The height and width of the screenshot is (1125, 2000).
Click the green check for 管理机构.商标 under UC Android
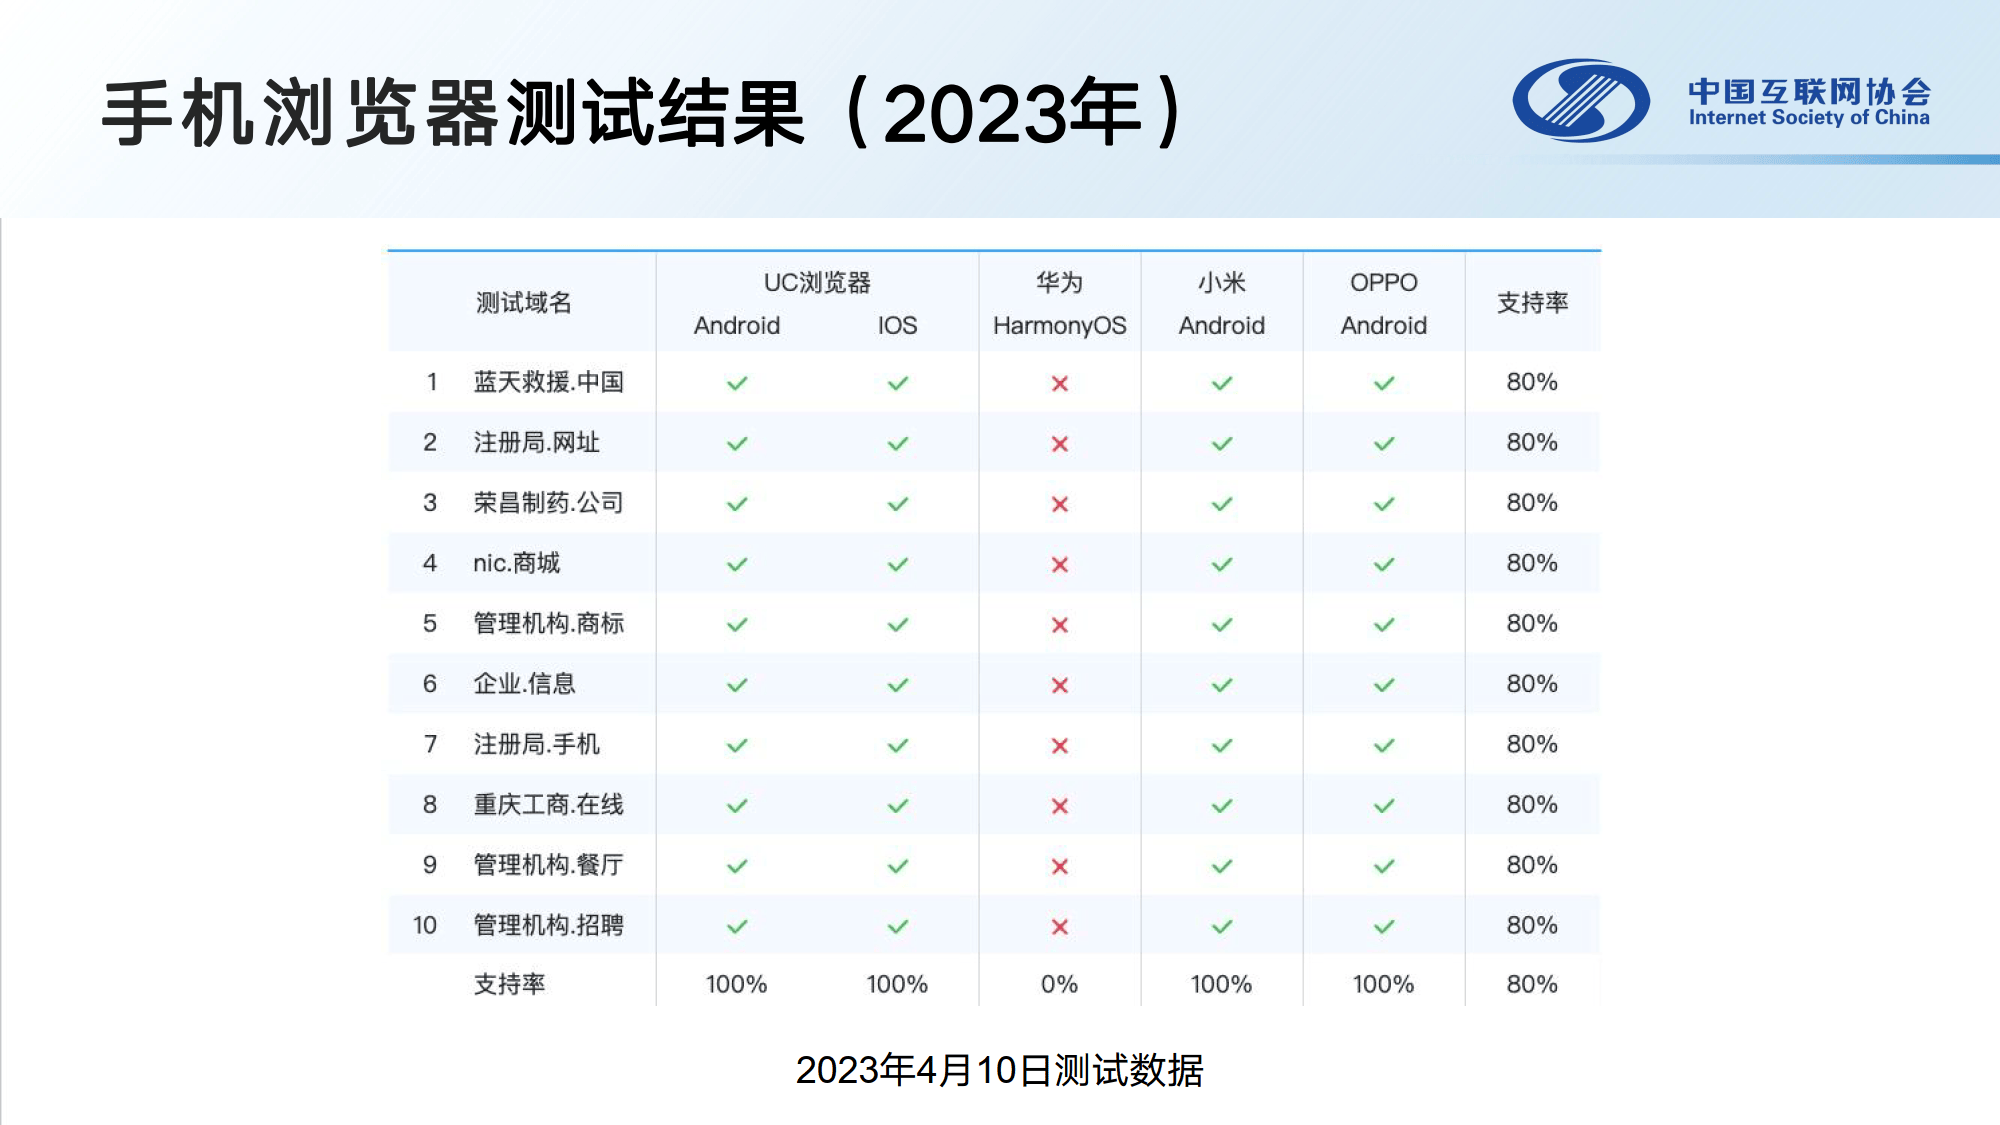click(737, 625)
